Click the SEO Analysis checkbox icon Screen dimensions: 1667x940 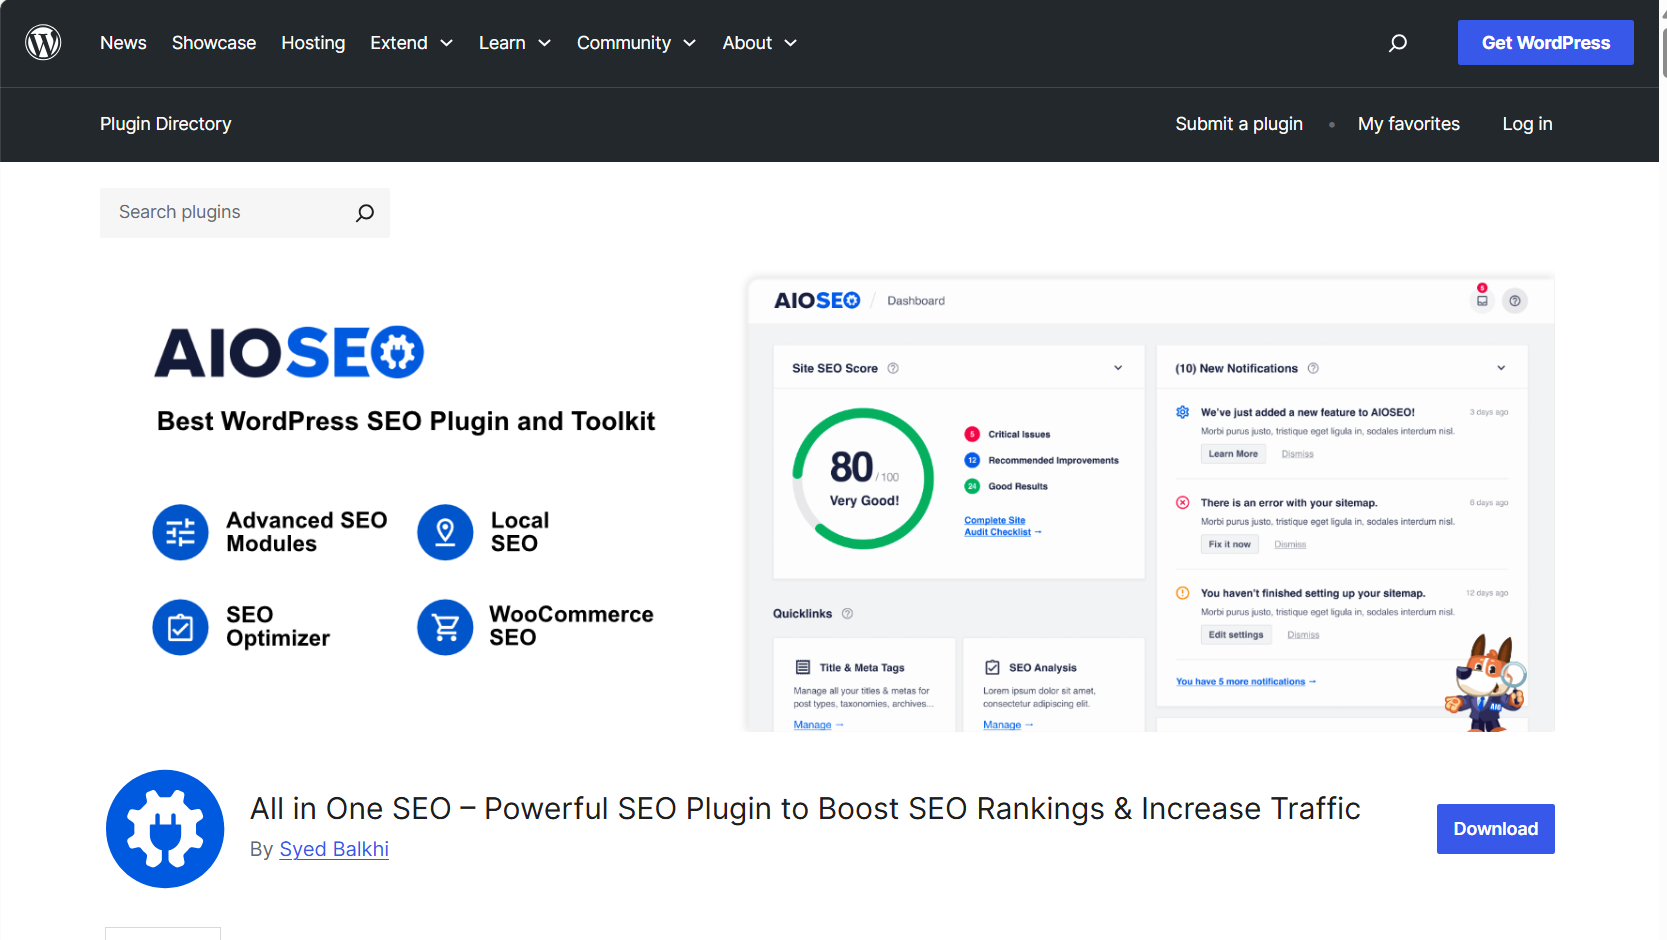point(992,667)
